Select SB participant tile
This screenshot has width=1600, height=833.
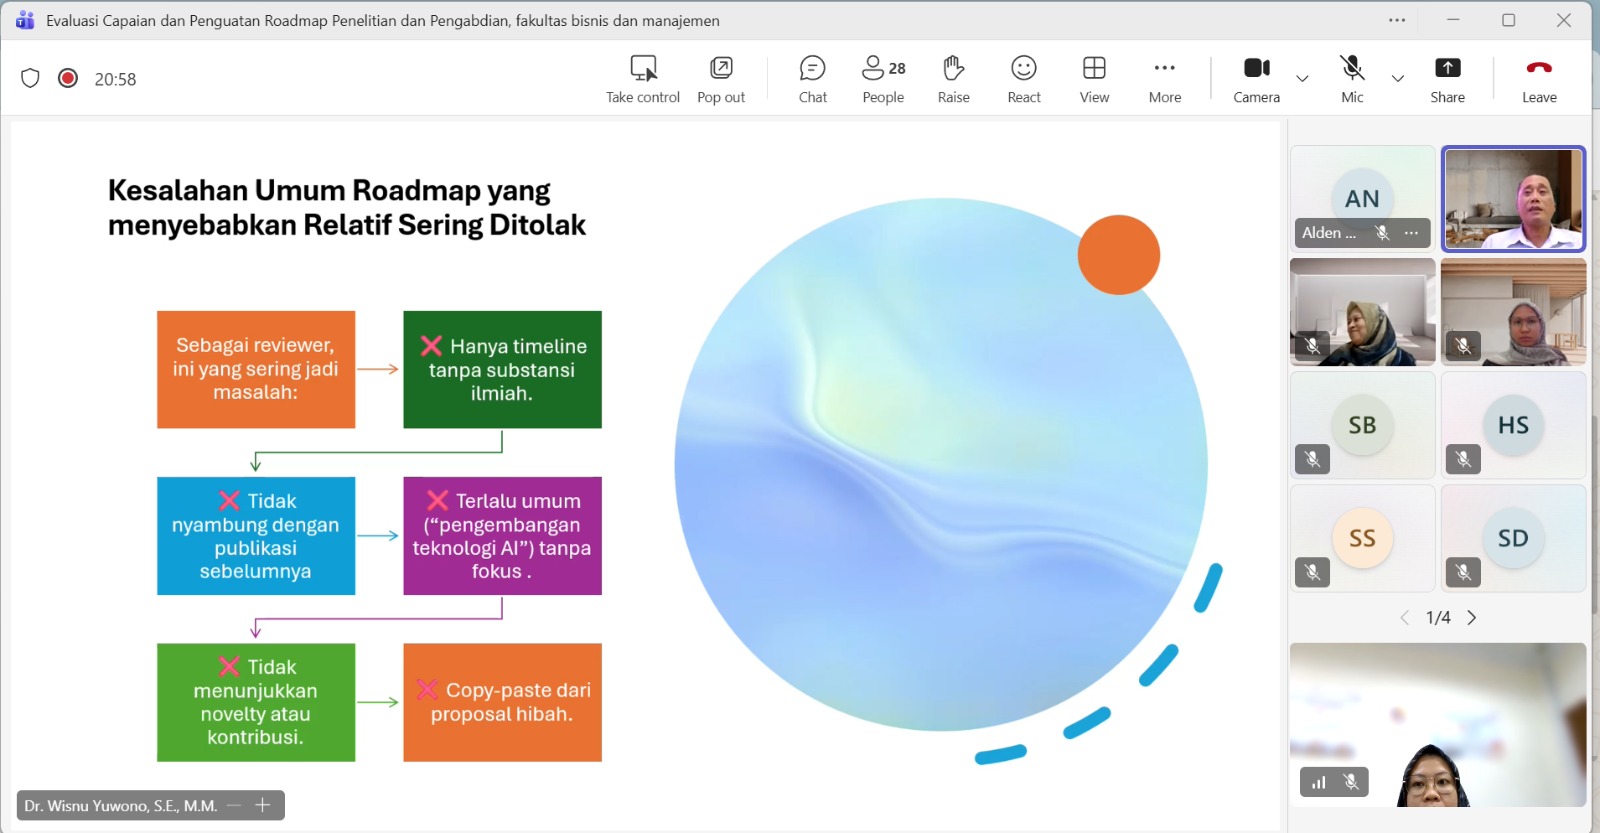[1362, 425]
